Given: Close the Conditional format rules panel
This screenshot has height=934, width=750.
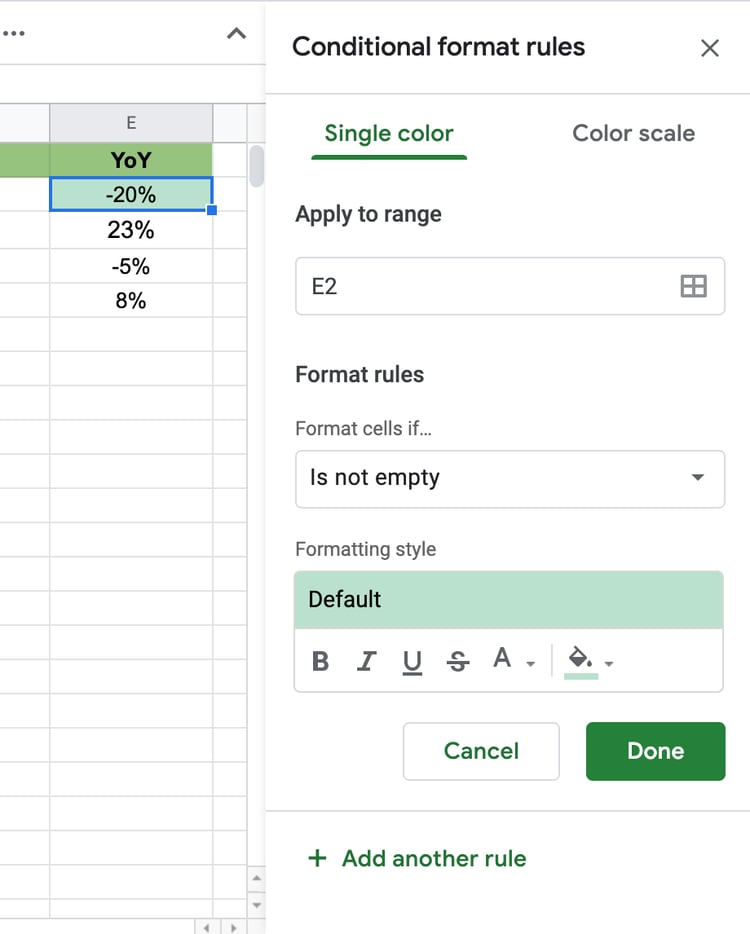Looking at the screenshot, I should 710,48.
